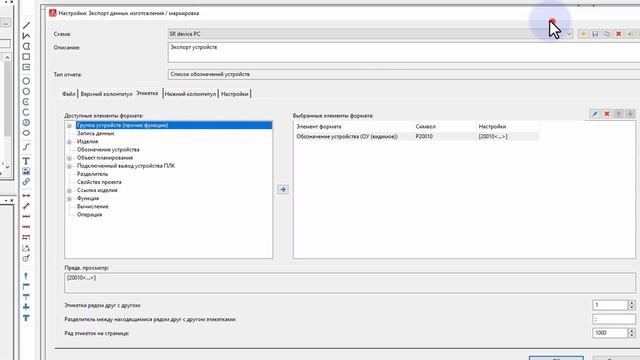Image resolution: width=640 pixels, height=360 pixels.
Task: Select the linear dimension tool in left toolbar
Action: click(26, 196)
